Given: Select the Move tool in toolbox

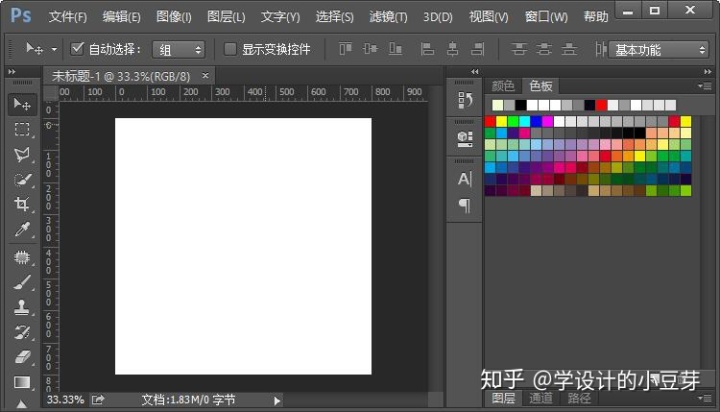Looking at the screenshot, I should [22, 104].
